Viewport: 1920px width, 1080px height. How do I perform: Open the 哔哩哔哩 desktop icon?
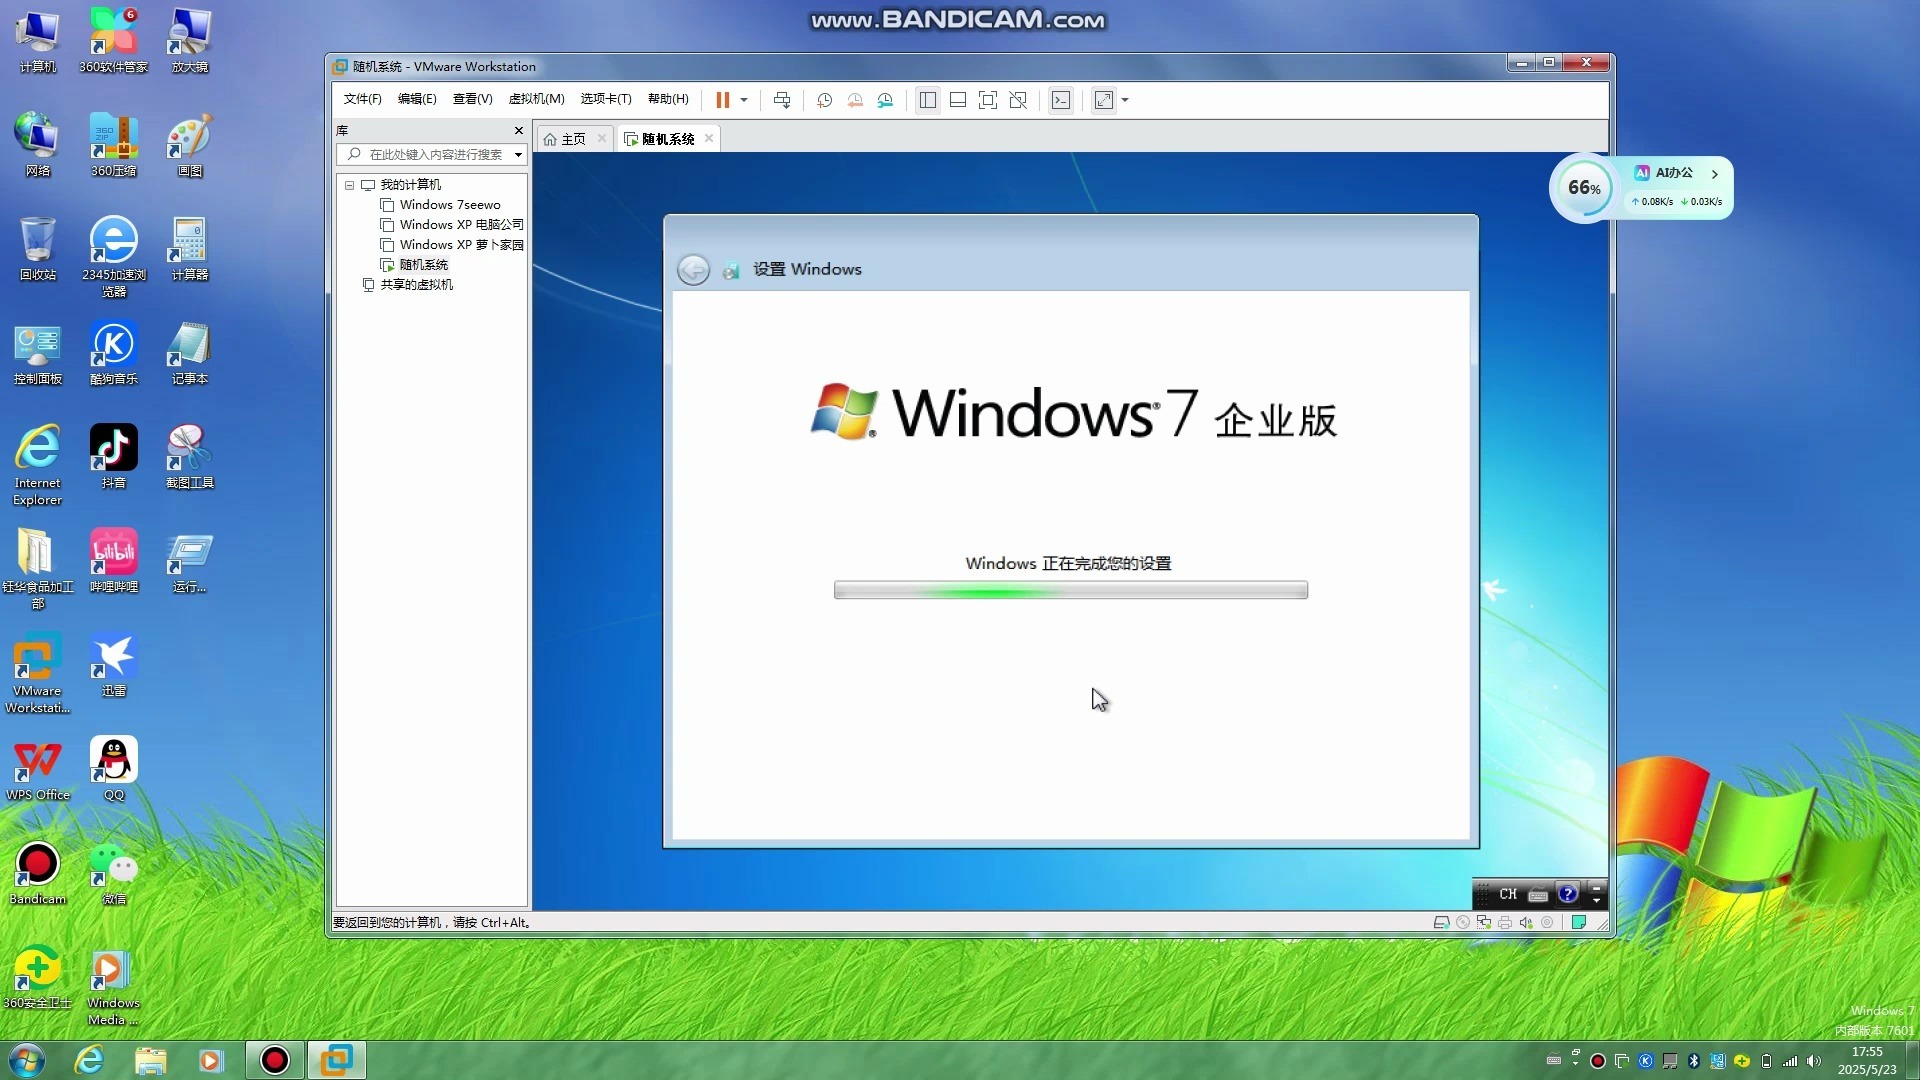(x=113, y=561)
